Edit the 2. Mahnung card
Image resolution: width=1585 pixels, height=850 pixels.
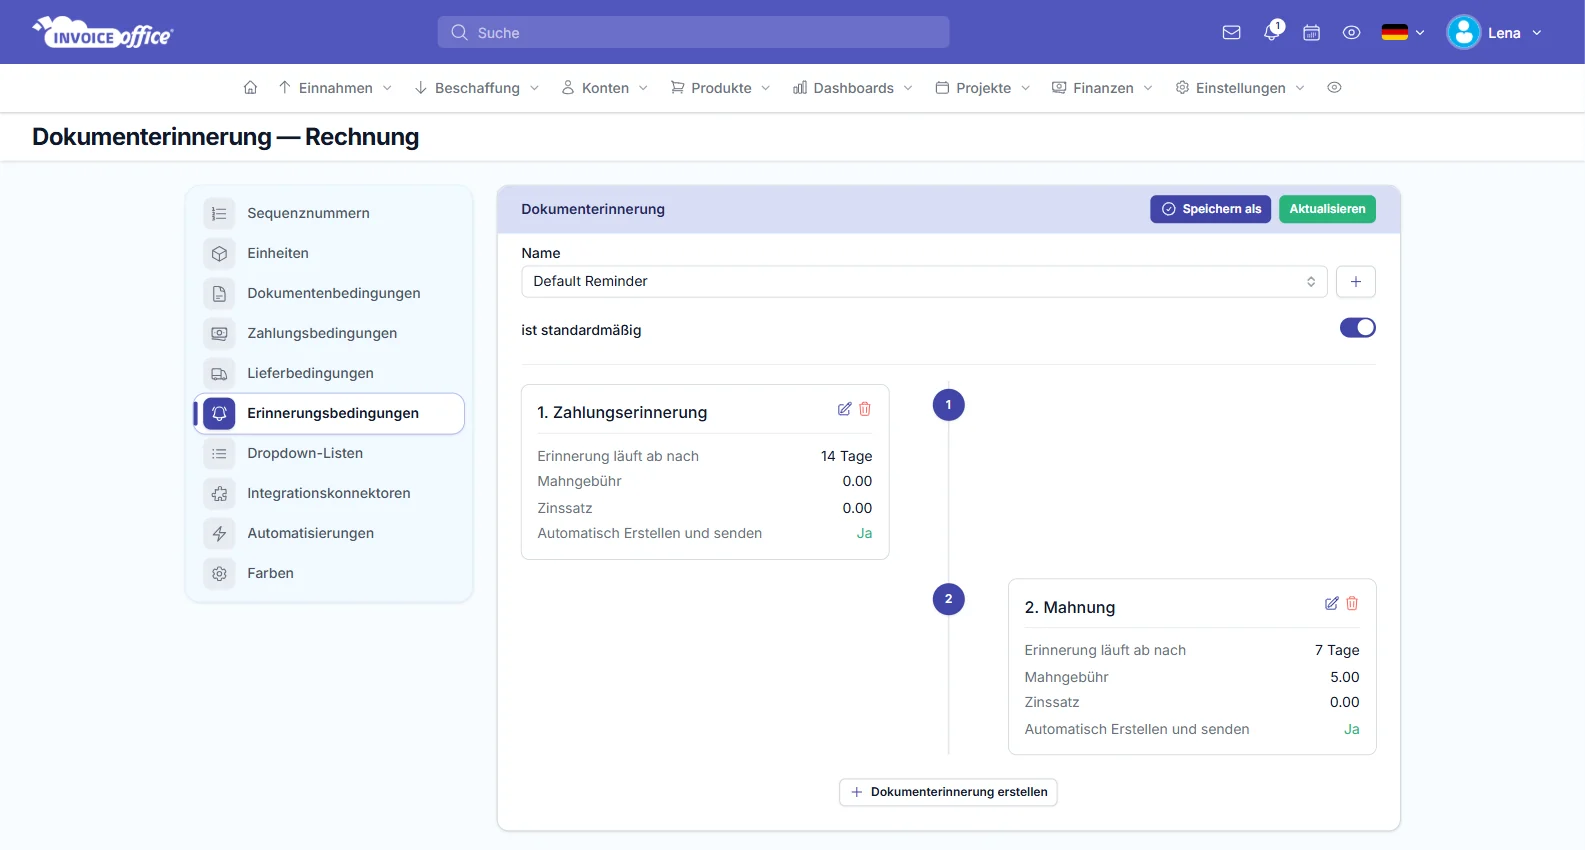(x=1331, y=603)
